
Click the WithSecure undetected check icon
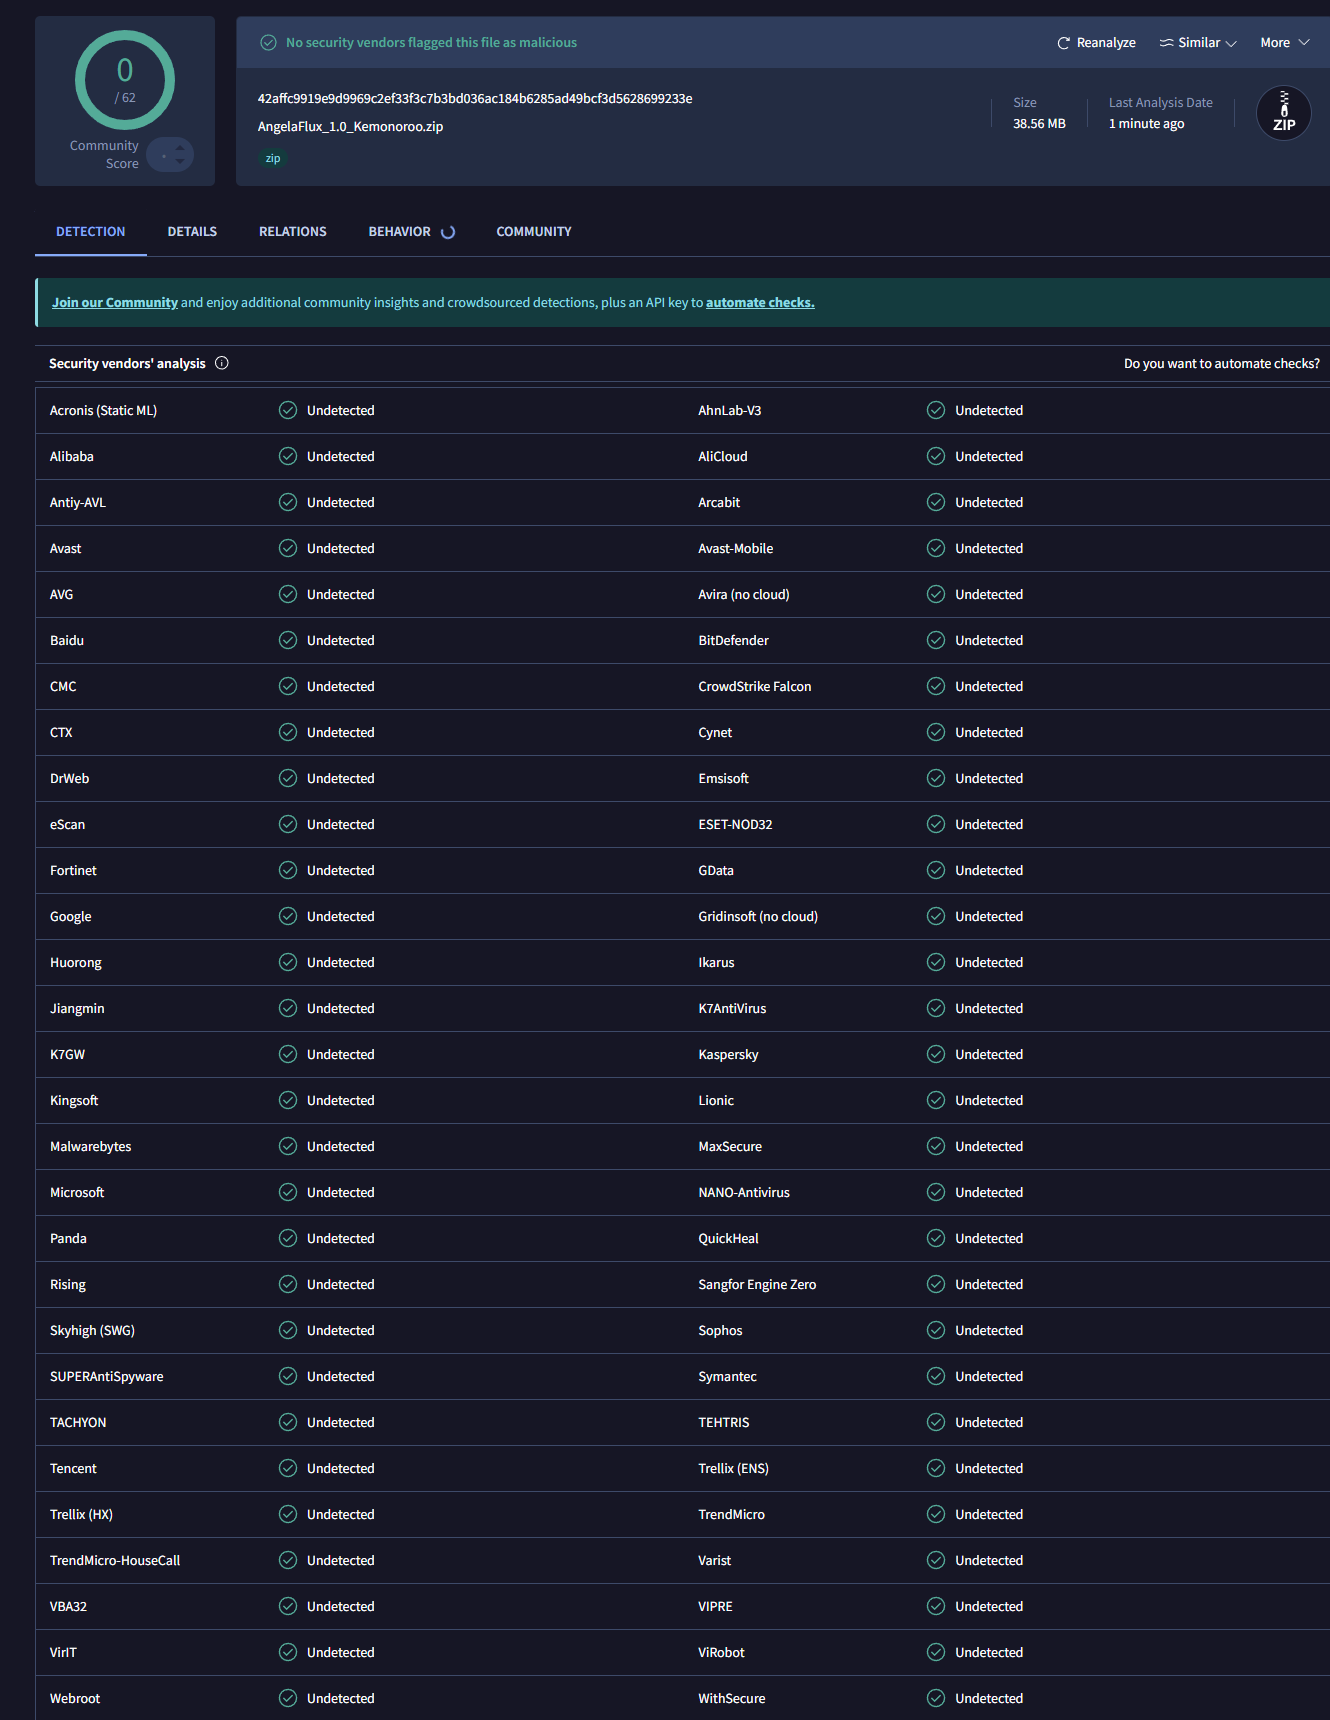(936, 1698)
